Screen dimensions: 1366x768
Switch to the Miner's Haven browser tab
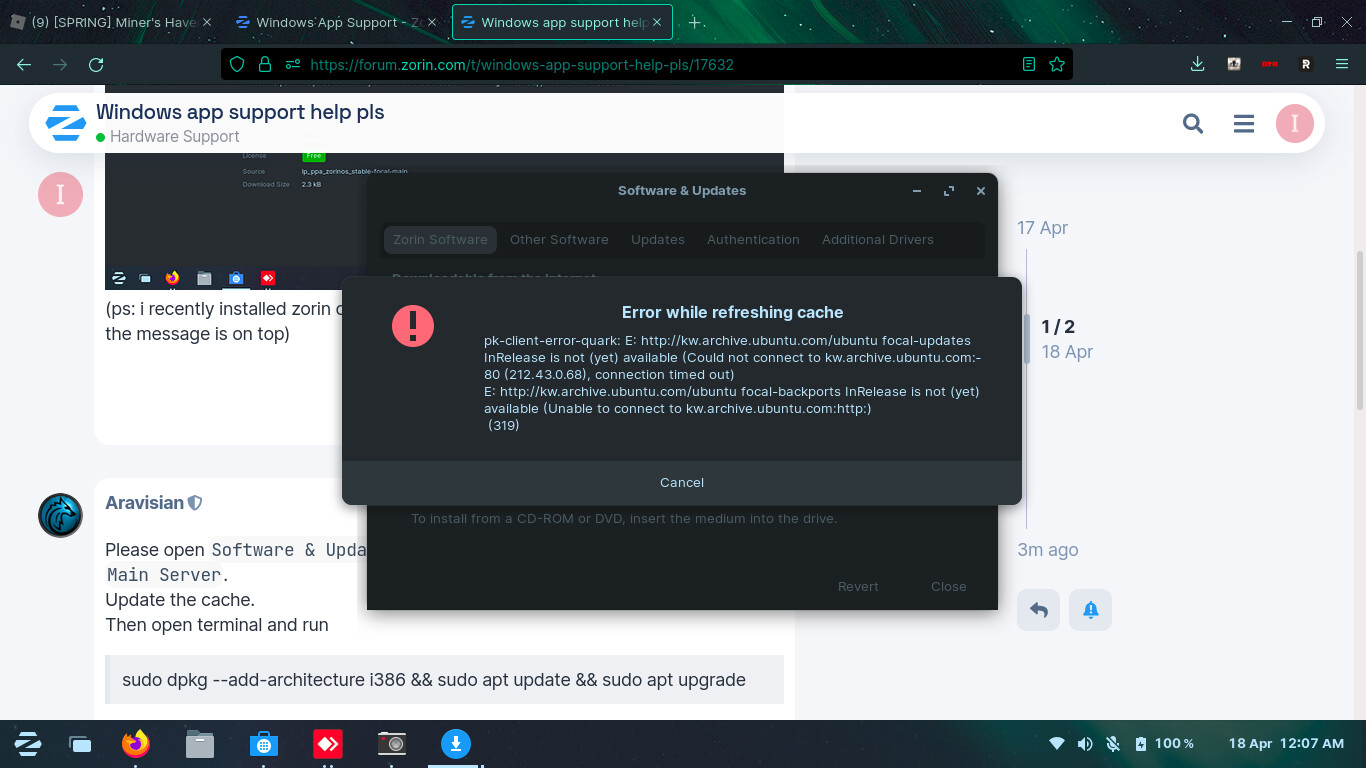click(x=112, y=22)
